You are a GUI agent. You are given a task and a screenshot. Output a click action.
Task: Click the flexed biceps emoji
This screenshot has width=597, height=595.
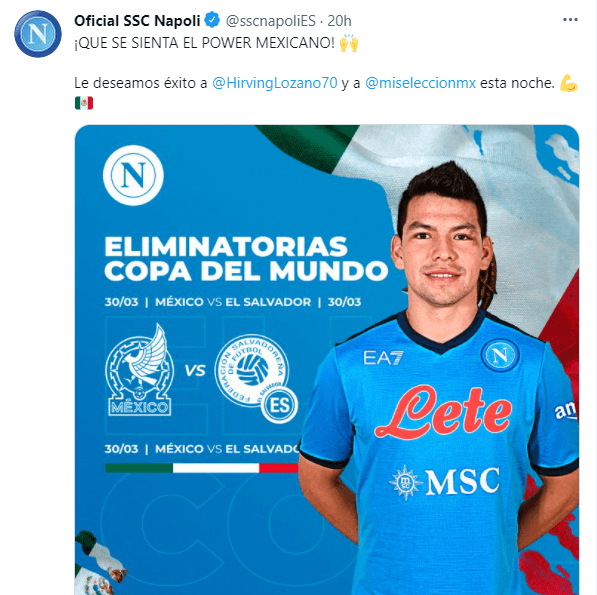[569, 83]
